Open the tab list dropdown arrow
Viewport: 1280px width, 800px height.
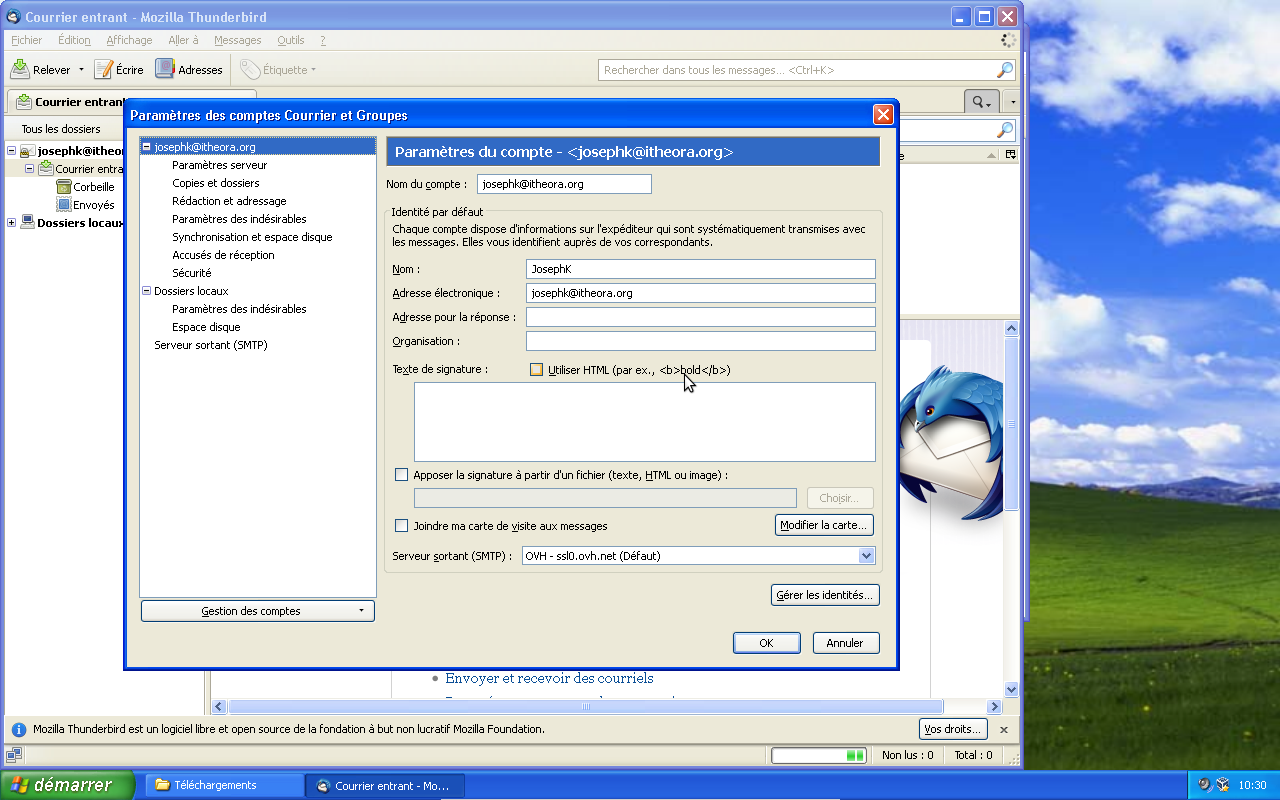click(1012, 102)
